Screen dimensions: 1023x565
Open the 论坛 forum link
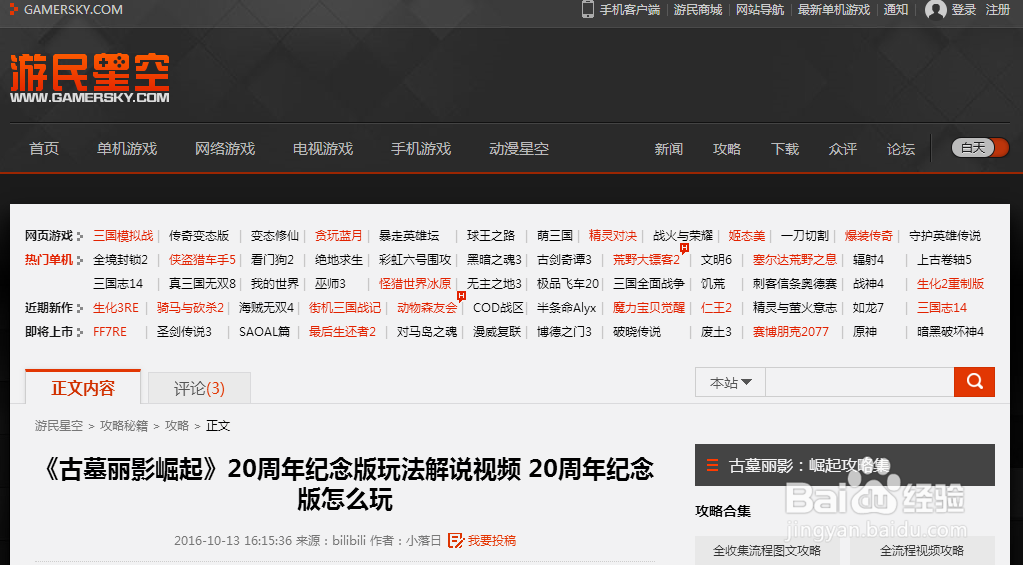tap(901, 149)
